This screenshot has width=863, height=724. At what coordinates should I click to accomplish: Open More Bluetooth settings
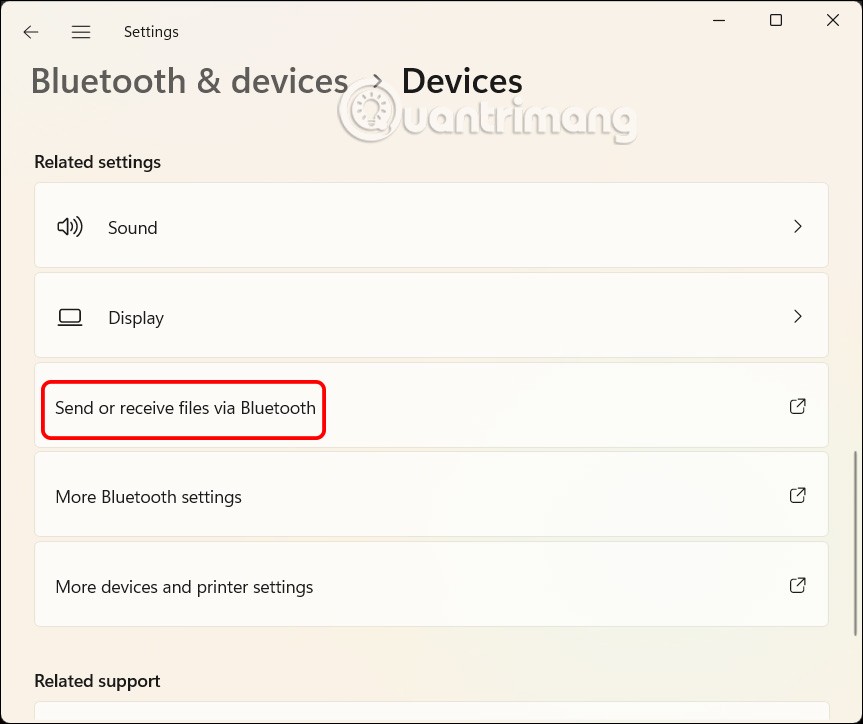[149, 497]
